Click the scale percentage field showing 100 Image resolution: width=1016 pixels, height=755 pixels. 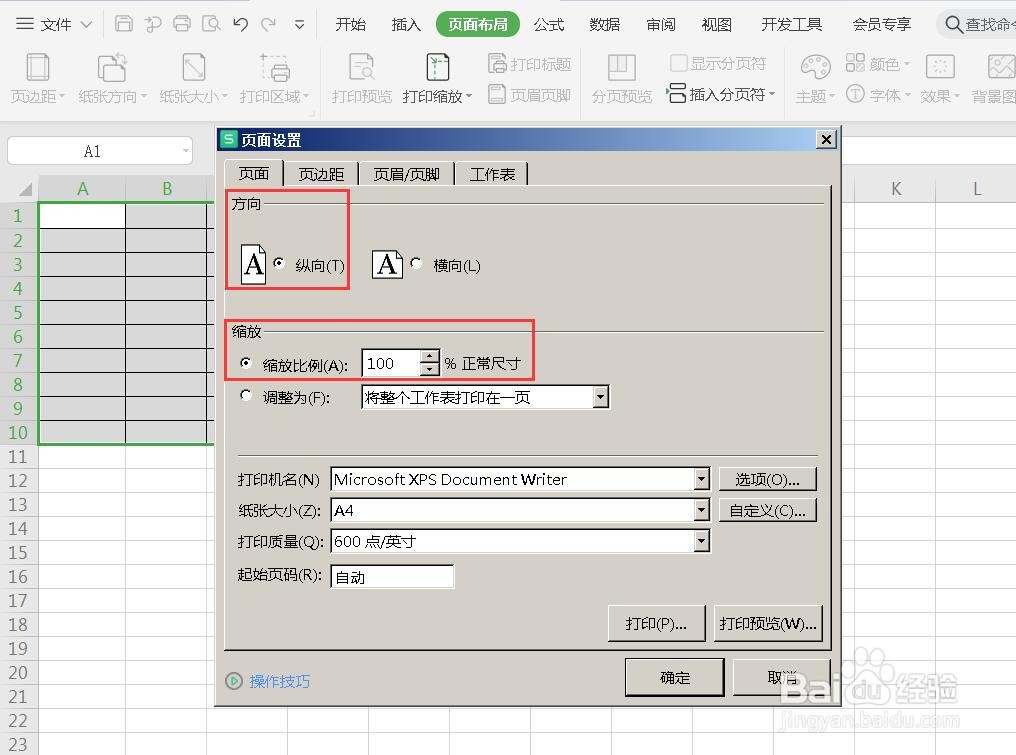pos(391,364)
